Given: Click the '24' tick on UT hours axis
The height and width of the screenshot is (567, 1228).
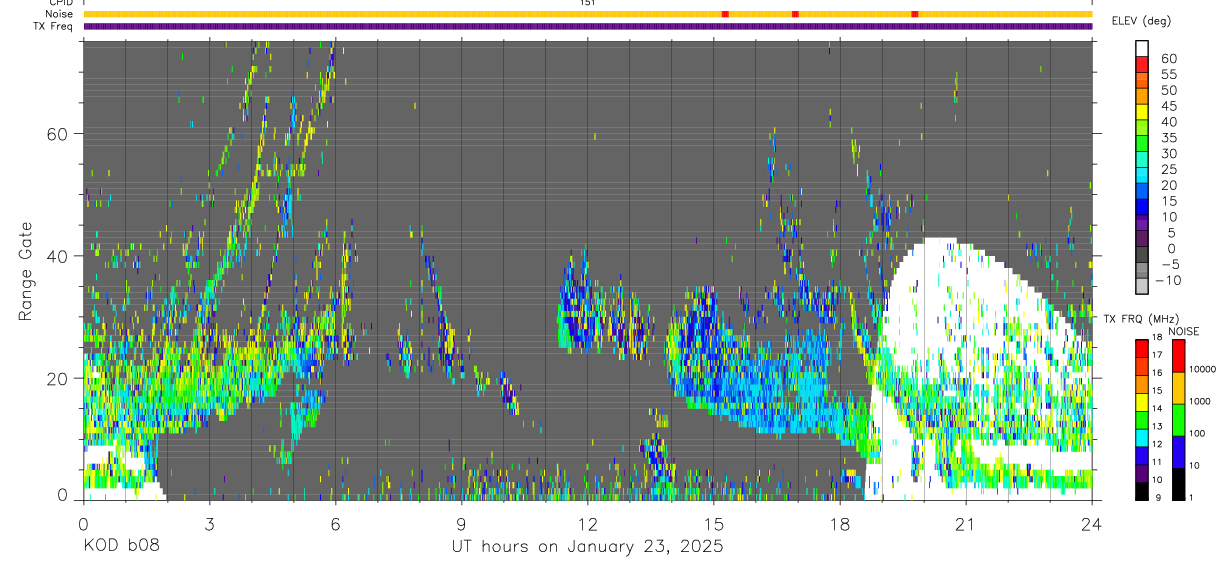Looking at the screenshot, I should tap(1091, 523).
